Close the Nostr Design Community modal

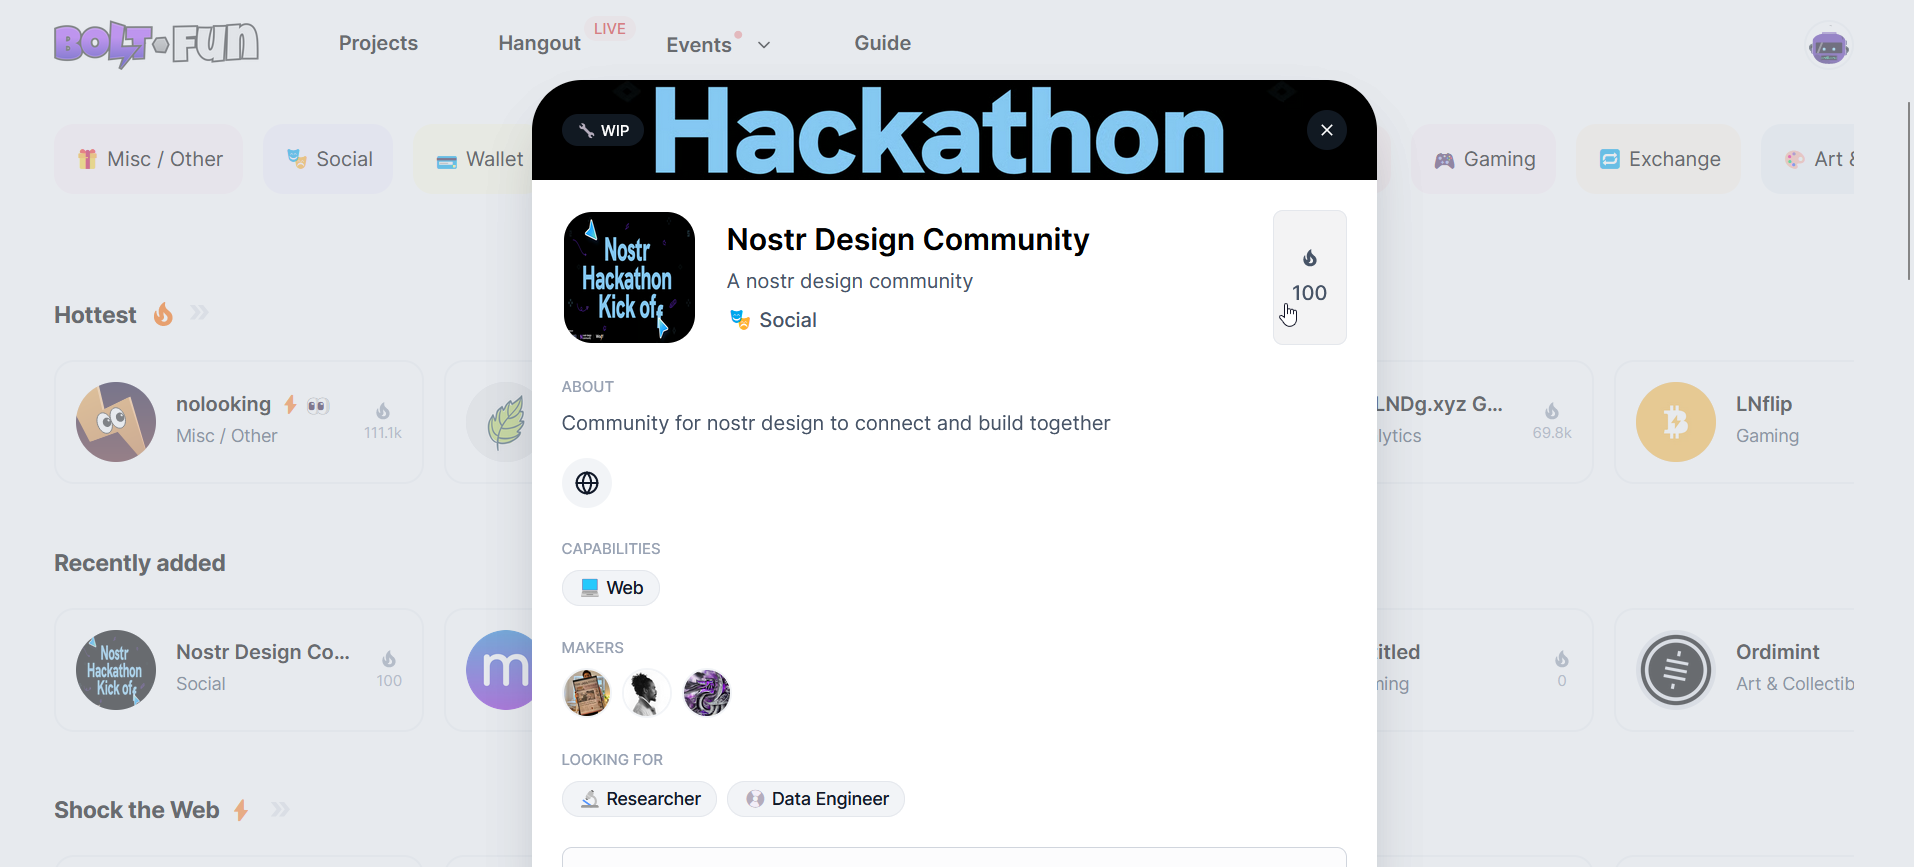coord(1326,130)
